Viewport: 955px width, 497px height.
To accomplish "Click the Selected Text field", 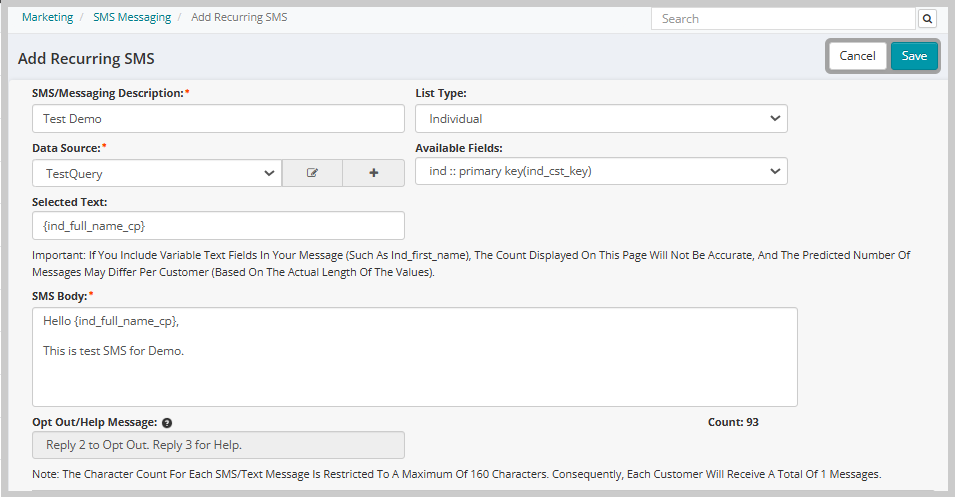I will coord(218,225).
